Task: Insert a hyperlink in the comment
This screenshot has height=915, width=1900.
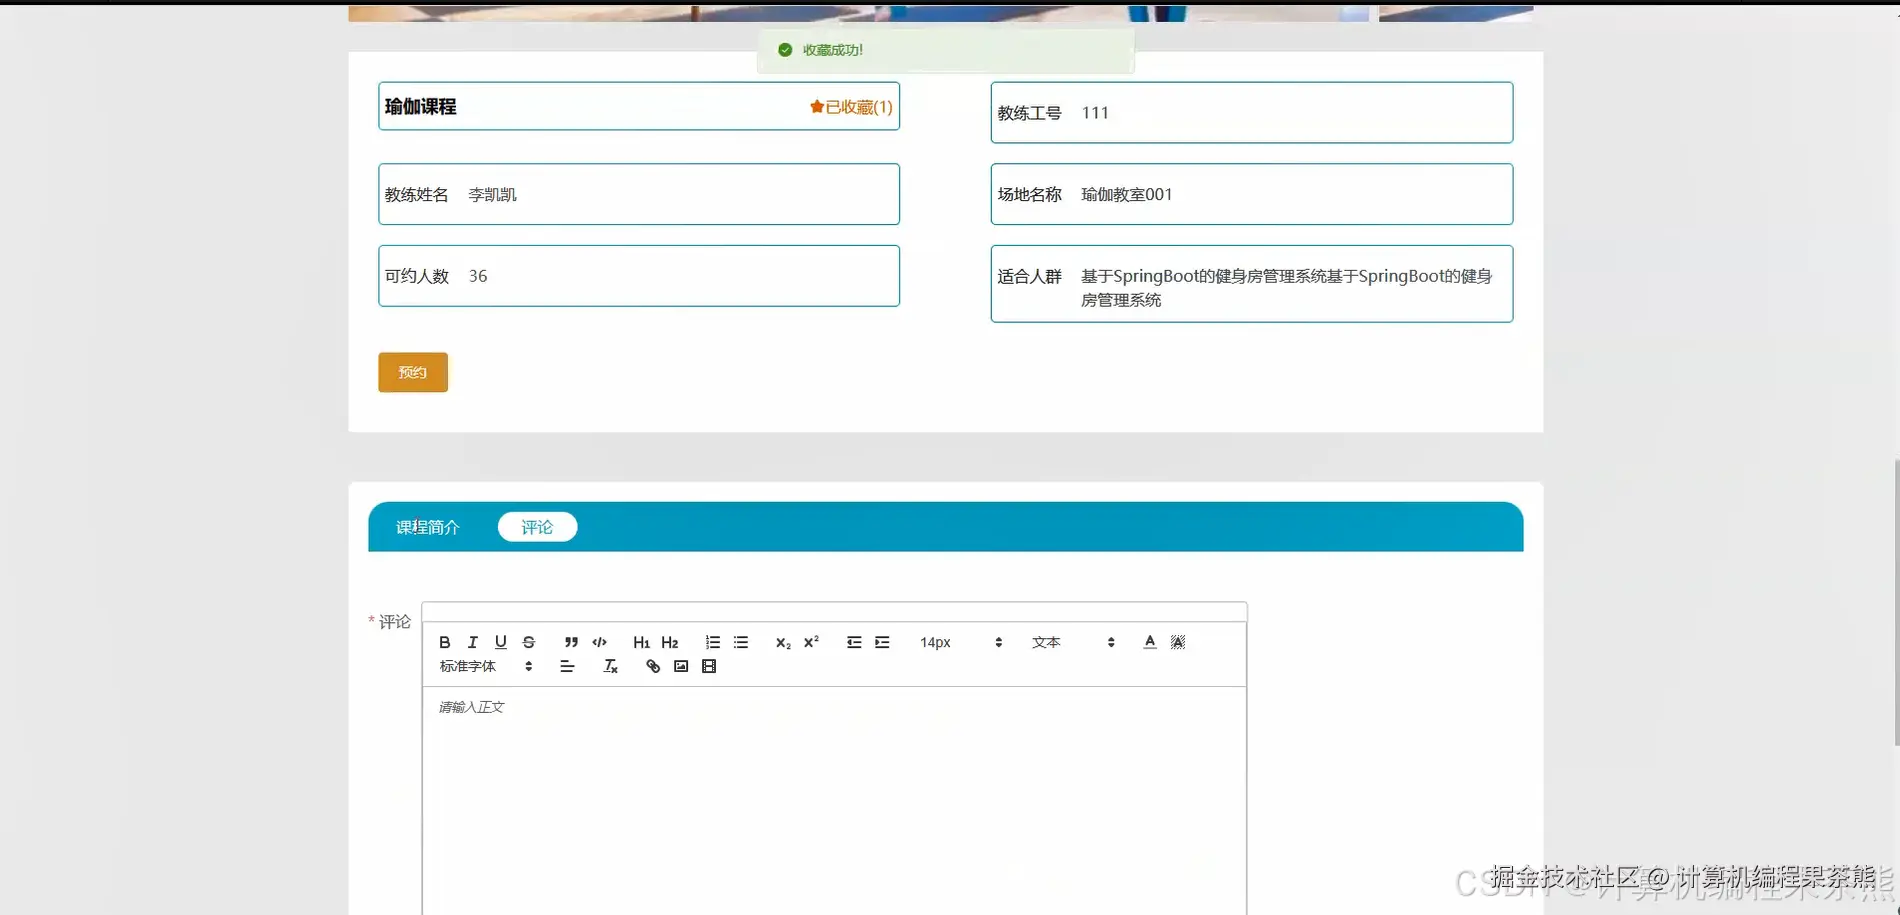Action: pos(651,666)
